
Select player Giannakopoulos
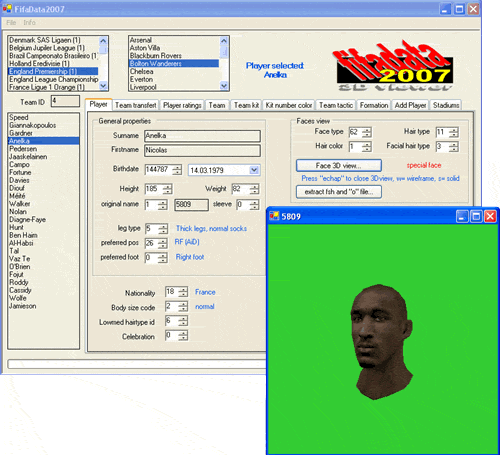[33, 125]
